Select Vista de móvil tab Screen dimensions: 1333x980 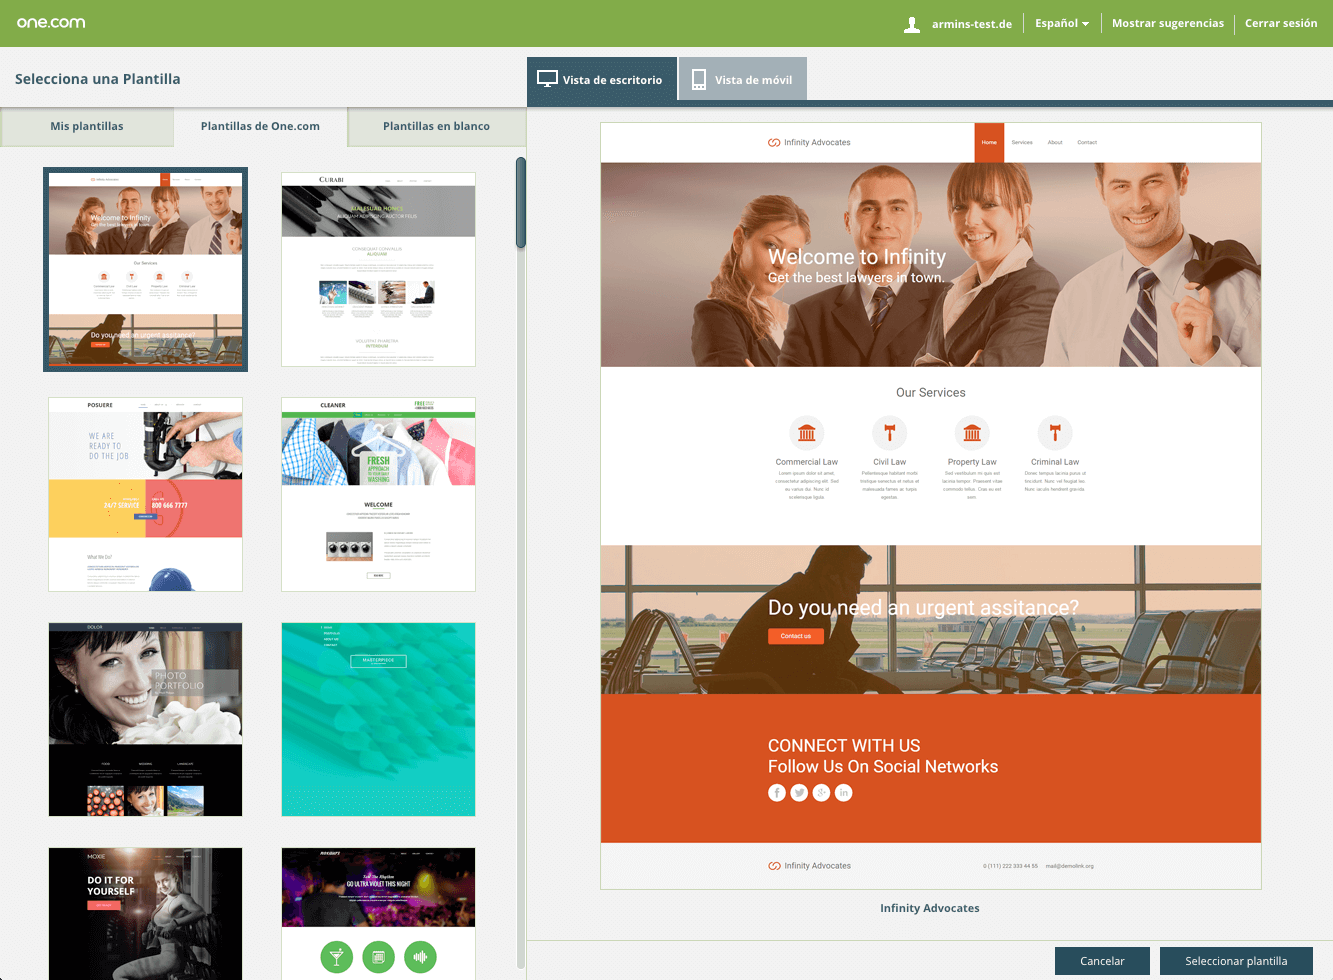pyautogui.click(x=743, y=79)
